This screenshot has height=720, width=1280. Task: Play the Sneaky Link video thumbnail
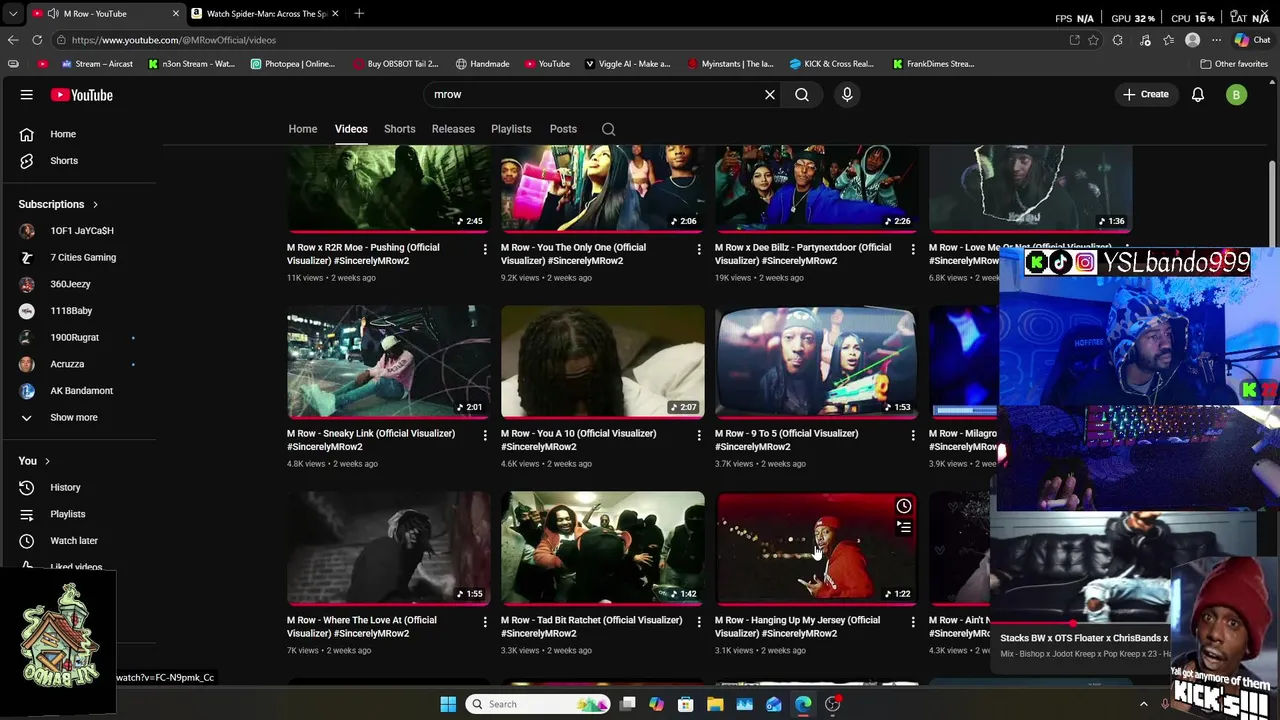tap(389, 361)
